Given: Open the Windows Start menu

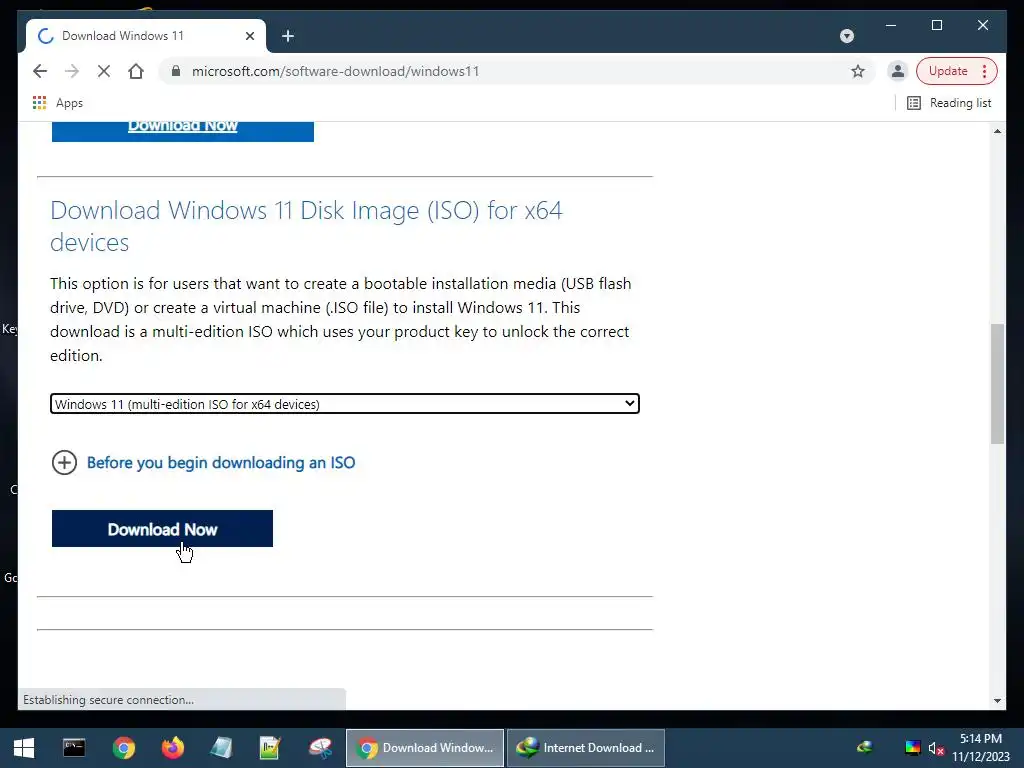Looking at the screenshot, I should tap(24, 748).
